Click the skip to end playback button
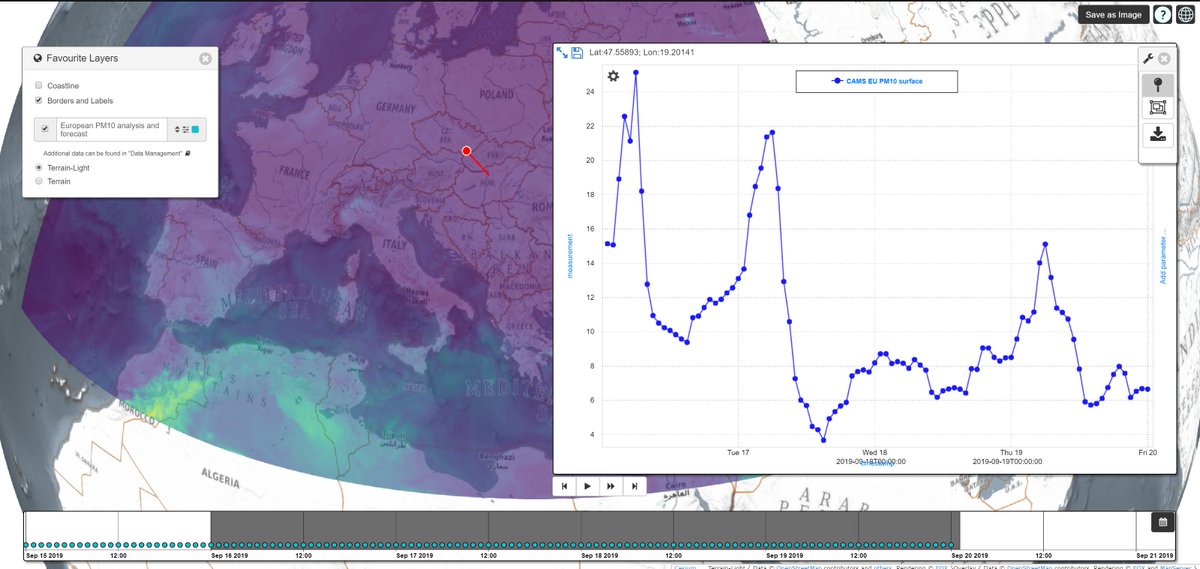 (634, 486)
